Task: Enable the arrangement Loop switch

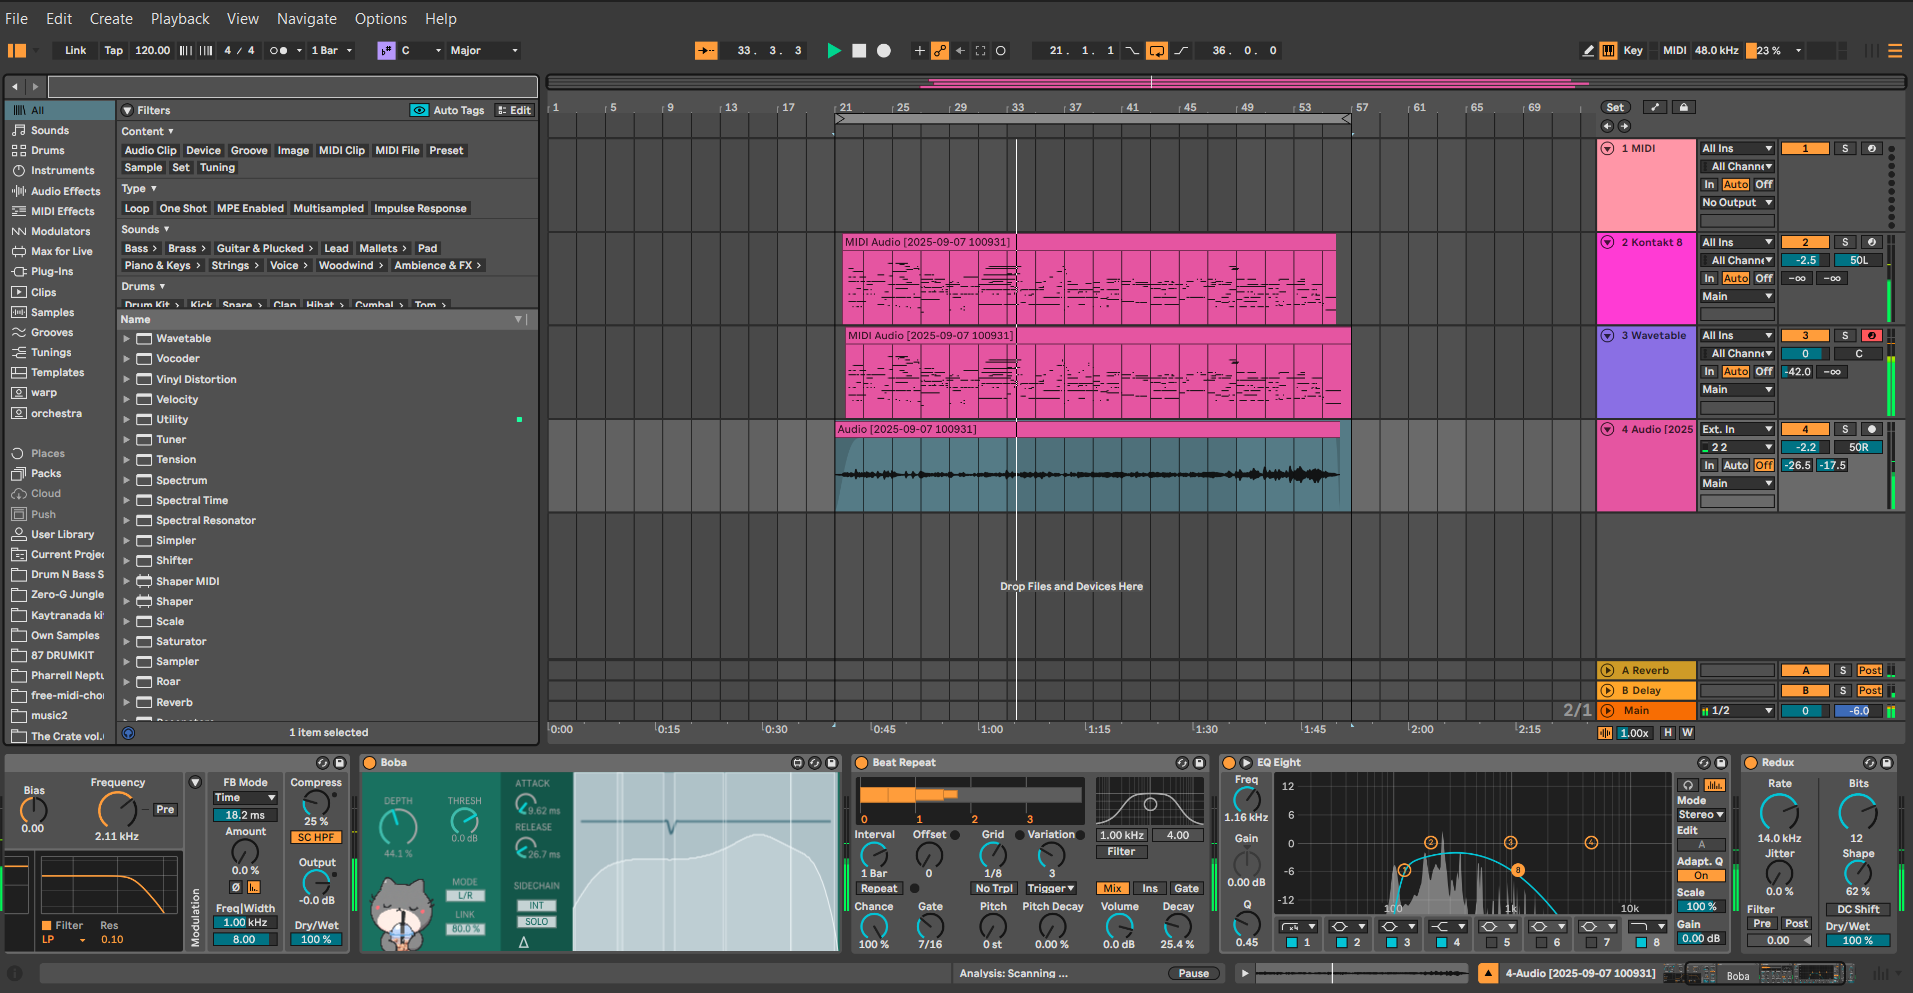Action: (x=1156, y=51)
